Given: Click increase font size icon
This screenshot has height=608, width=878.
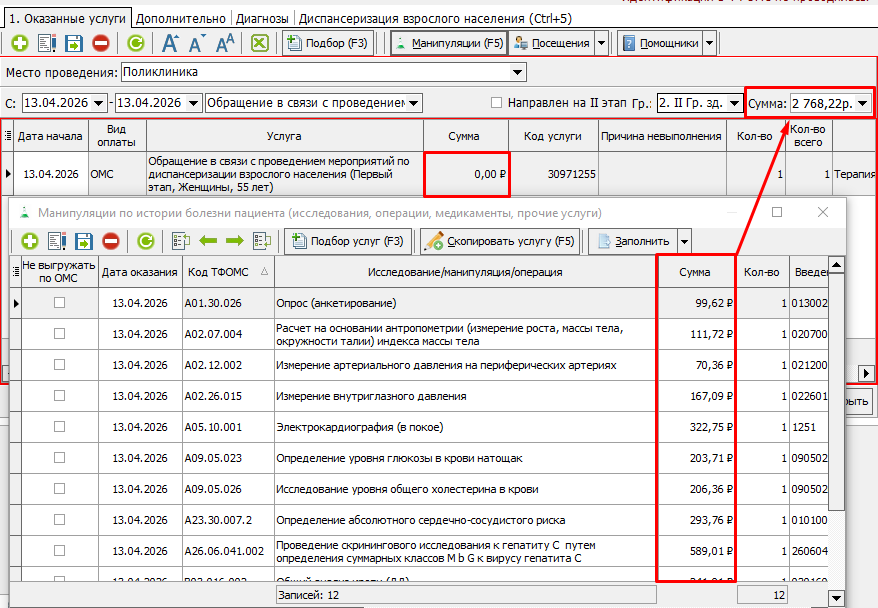Looking at the screenshot, I should (170, 43).
